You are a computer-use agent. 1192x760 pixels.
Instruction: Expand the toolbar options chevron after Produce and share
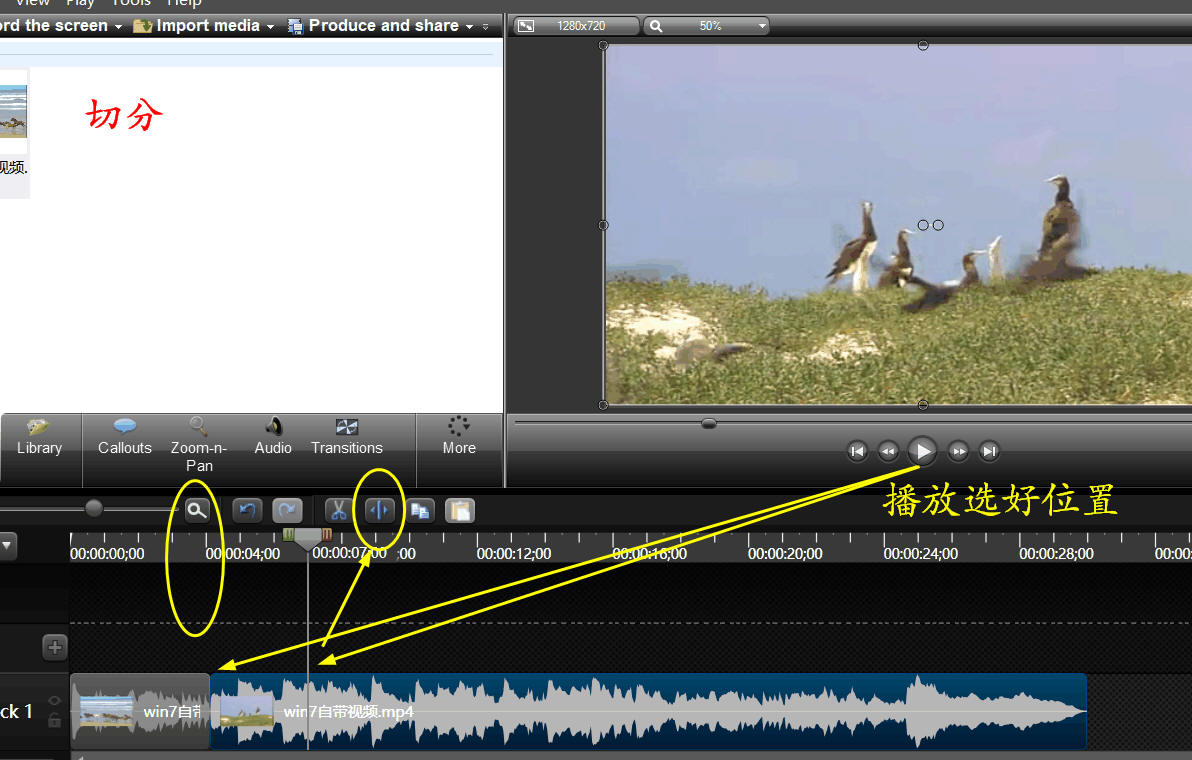[x=486, y=27]
